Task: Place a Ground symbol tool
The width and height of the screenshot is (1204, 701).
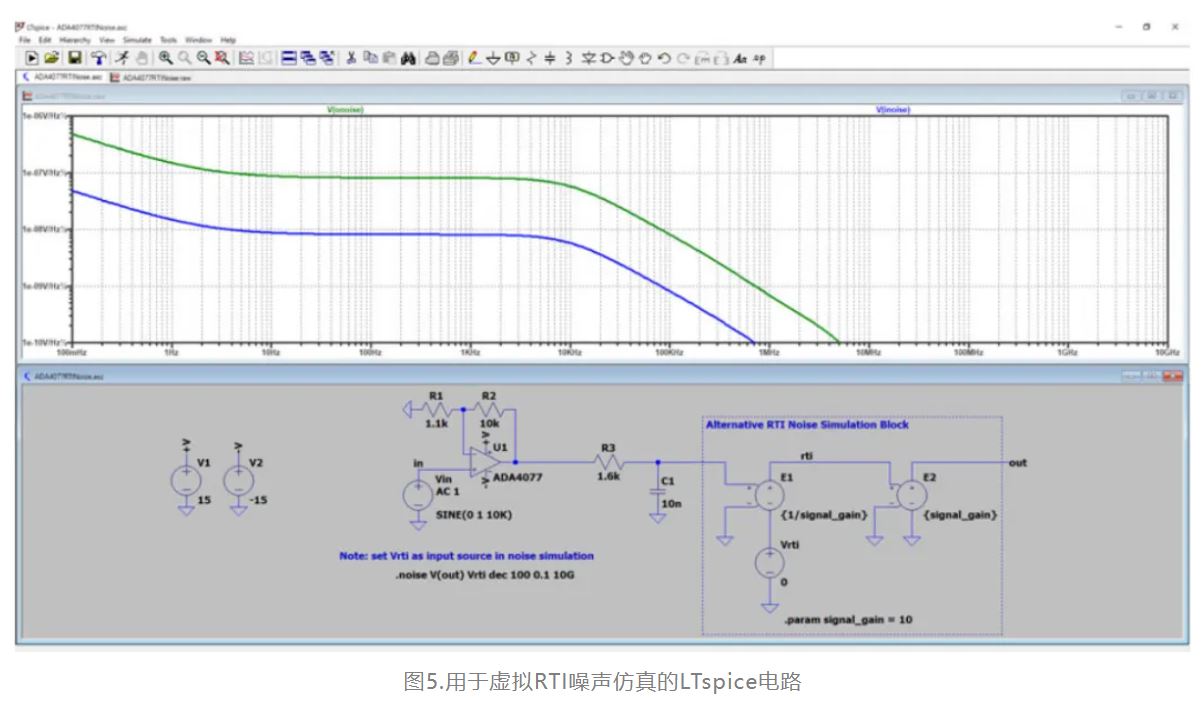Action: pos(493,58)
